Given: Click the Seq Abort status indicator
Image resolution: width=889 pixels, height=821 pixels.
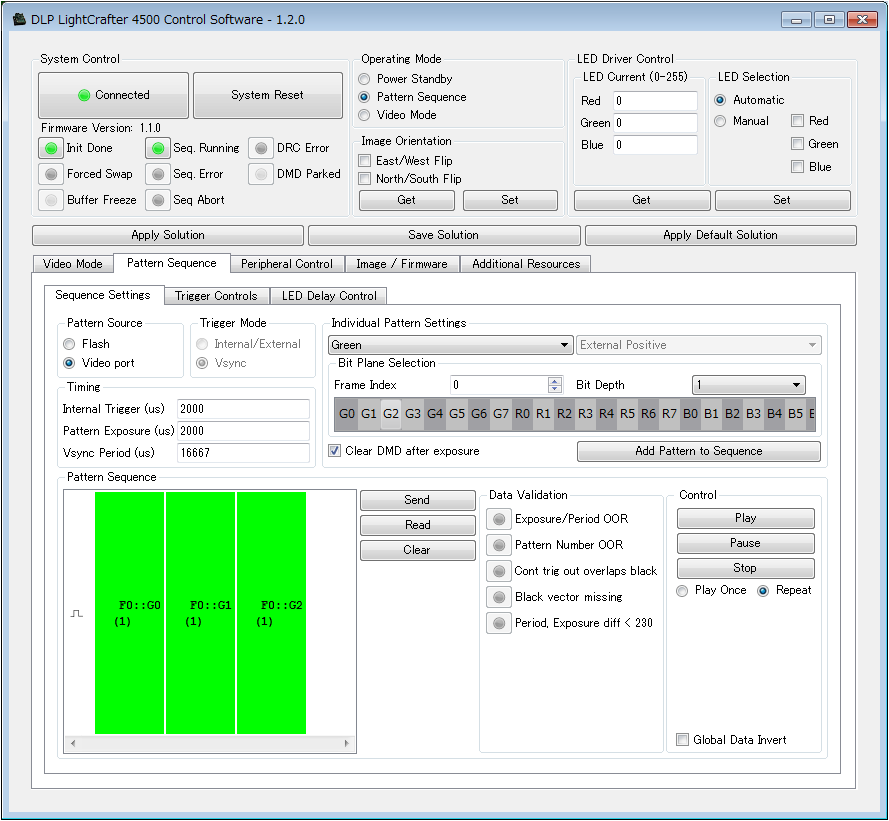Looking at the screenshot, I should coord(158,200).
